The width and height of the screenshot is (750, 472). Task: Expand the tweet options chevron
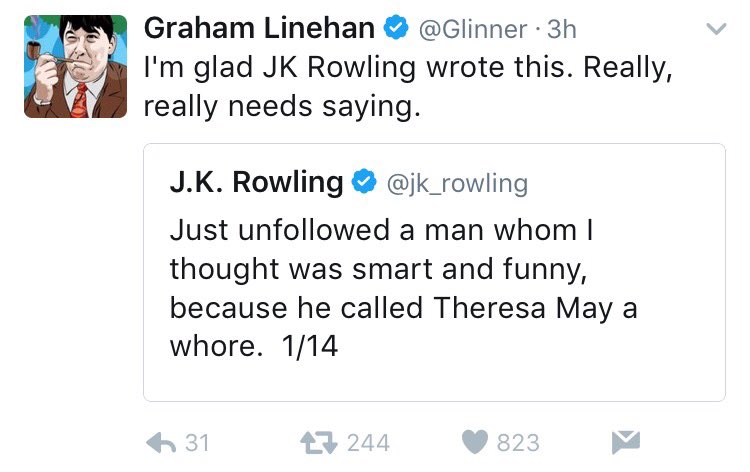pos(717,29)
